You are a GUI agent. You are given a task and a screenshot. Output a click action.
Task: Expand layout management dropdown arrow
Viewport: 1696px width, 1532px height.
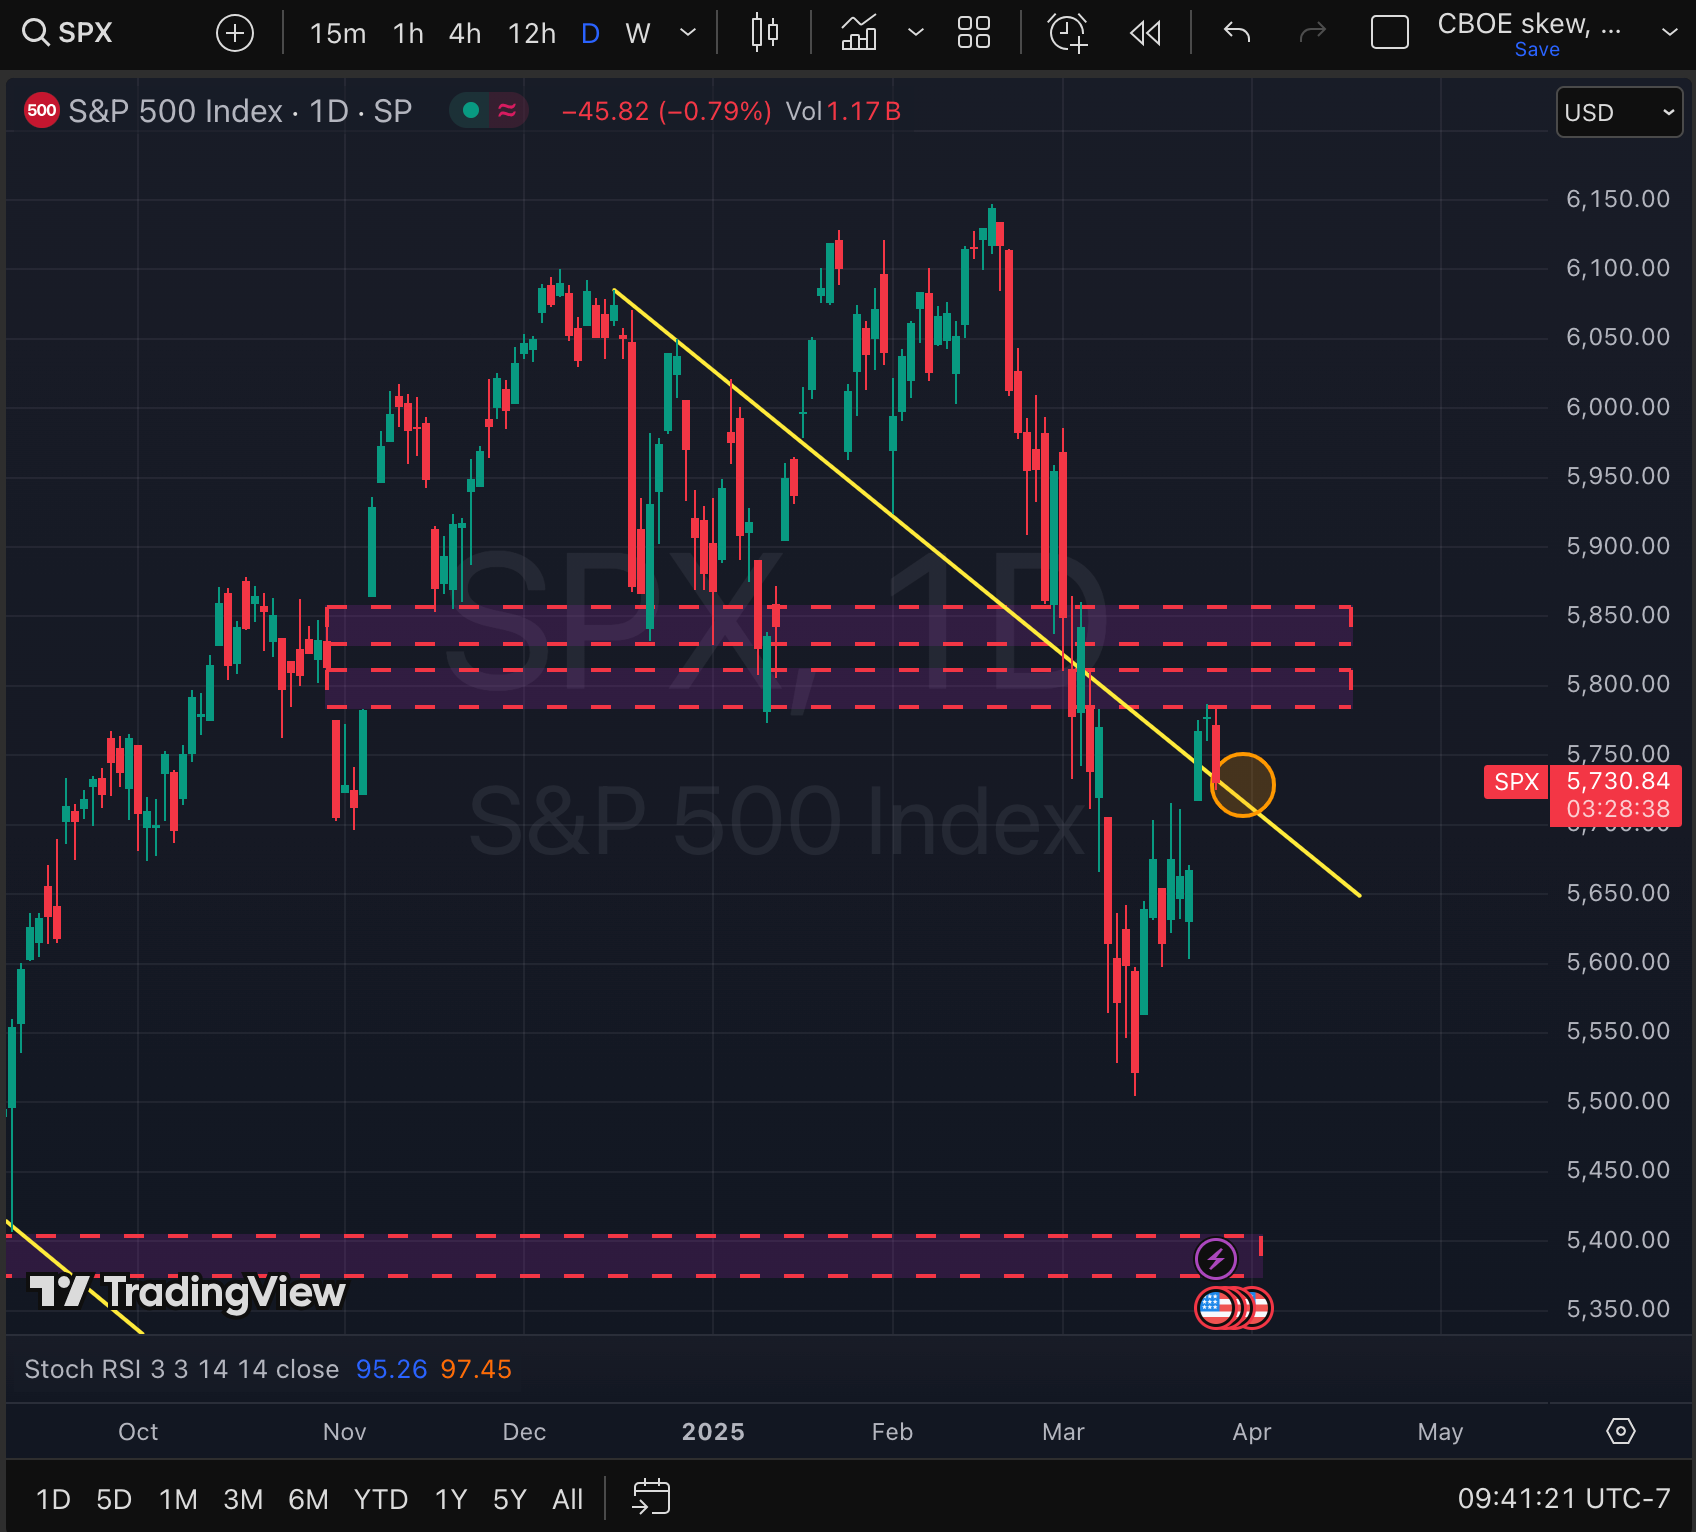(x=1669, y=33)
